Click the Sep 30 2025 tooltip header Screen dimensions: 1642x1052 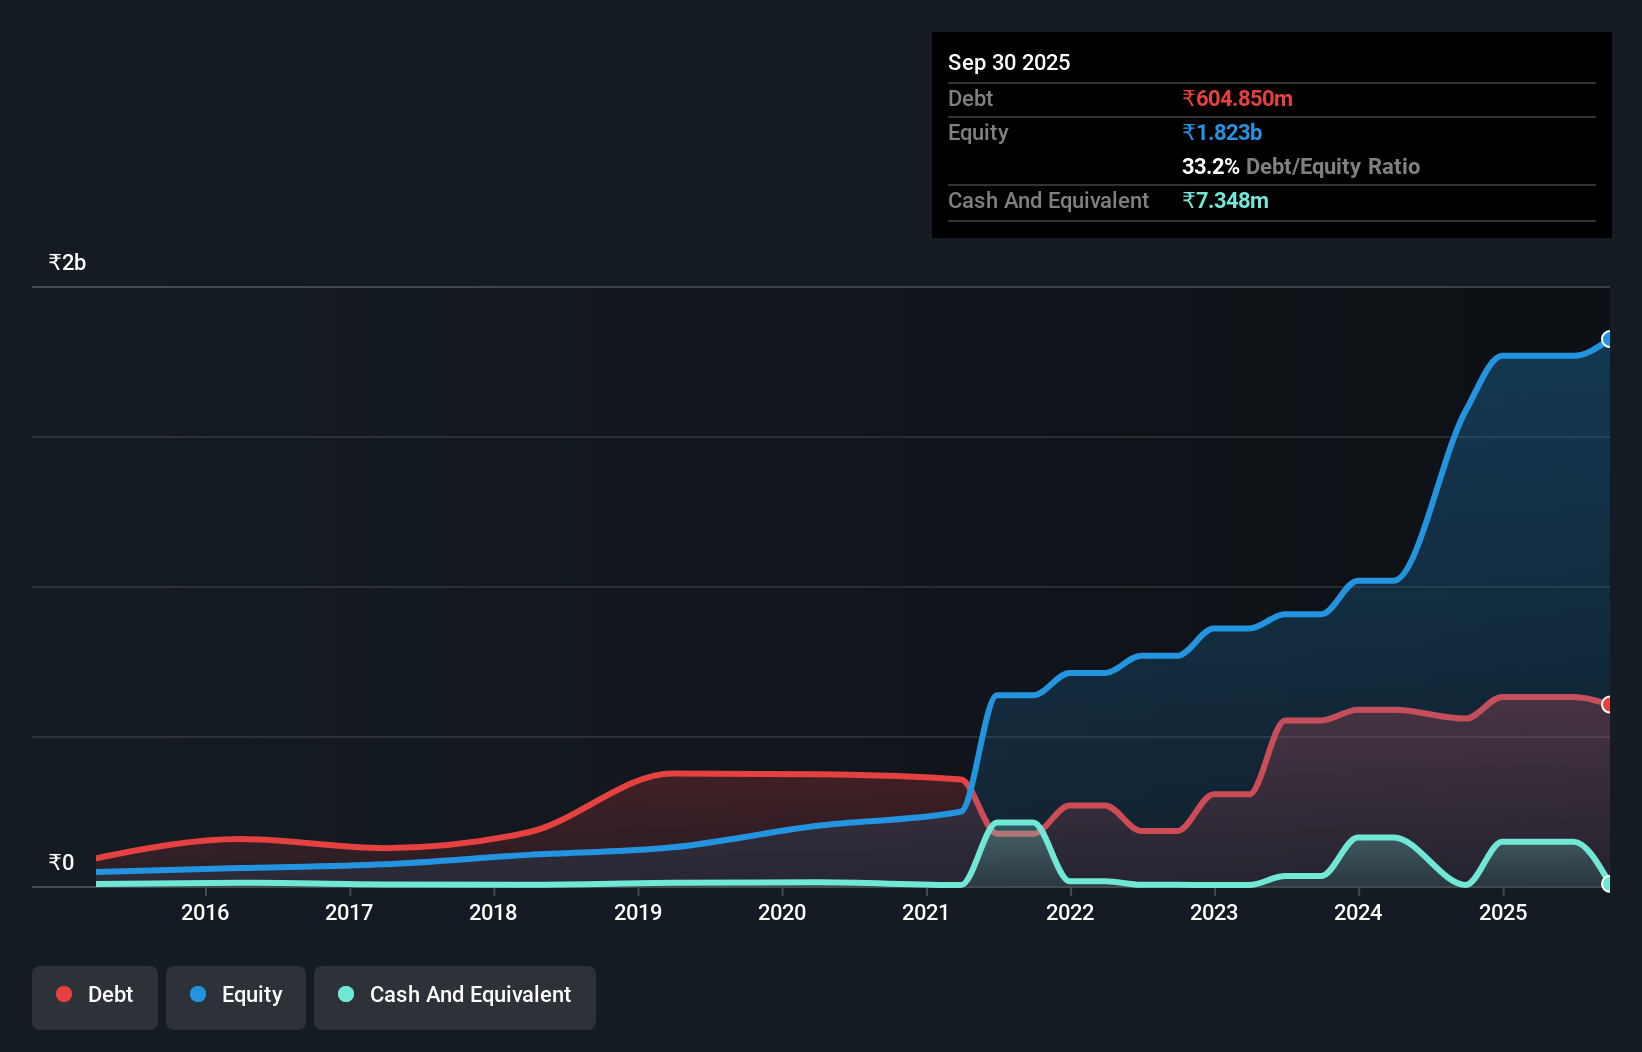pyautogui.click(x=1009, y=62)
